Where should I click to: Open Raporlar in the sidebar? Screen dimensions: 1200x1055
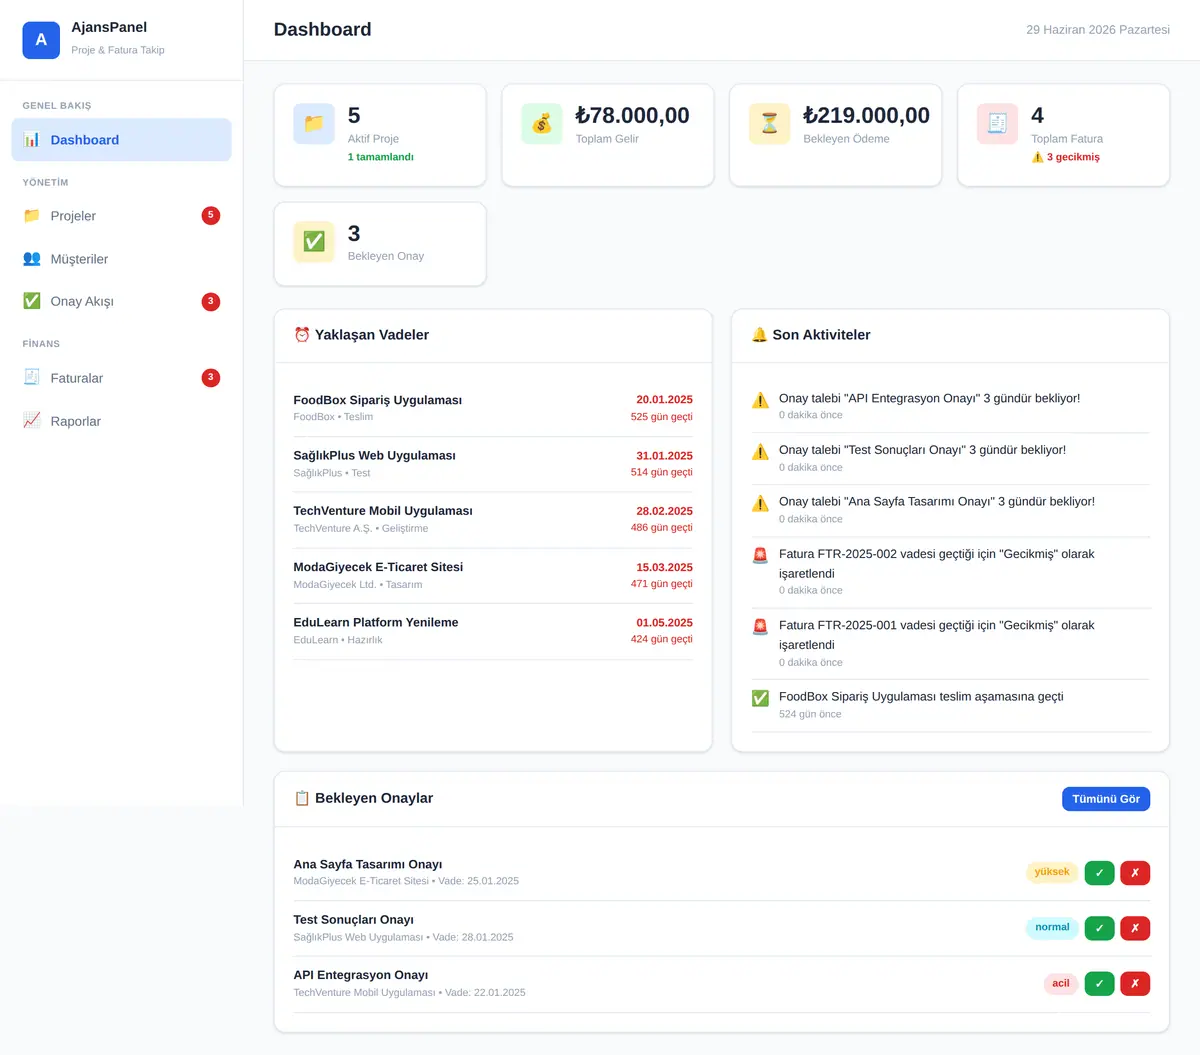(x=121, y=421)
